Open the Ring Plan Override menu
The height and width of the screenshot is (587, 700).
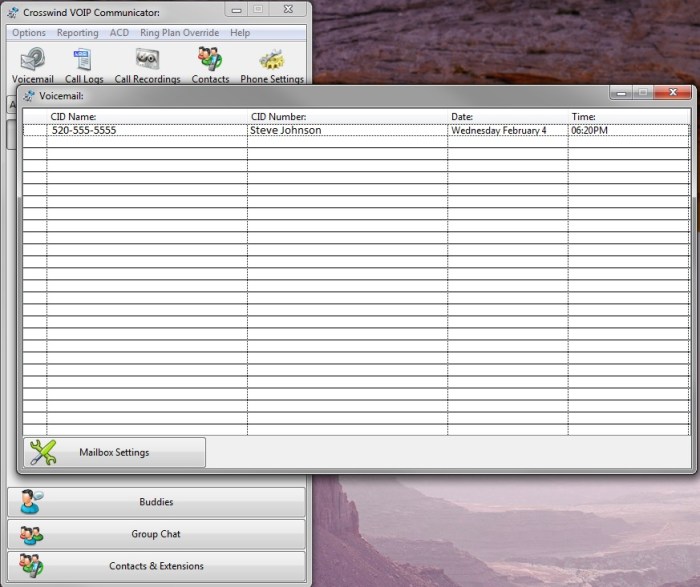tap(179, 33)
